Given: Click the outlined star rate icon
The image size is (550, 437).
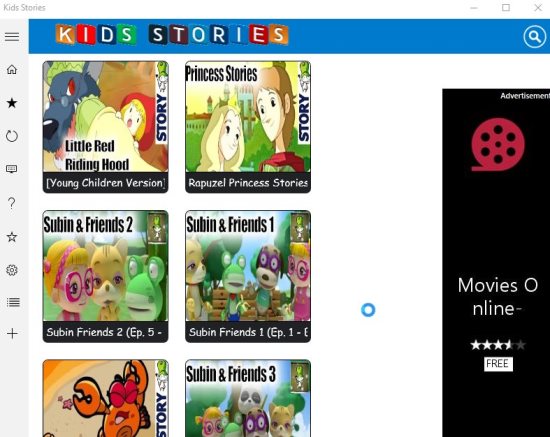Looking at the screenshot, I should tap(12, 237).
